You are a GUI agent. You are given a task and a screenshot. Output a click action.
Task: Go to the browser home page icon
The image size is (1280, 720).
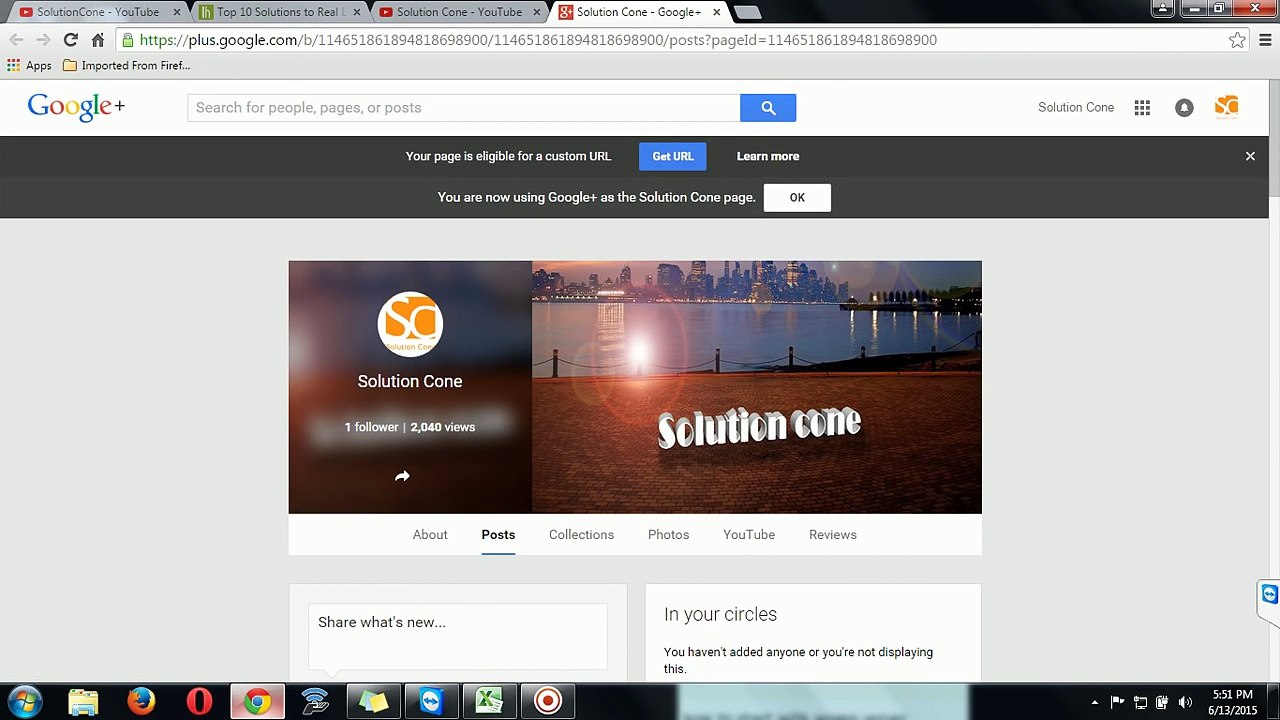coord(97,40)
